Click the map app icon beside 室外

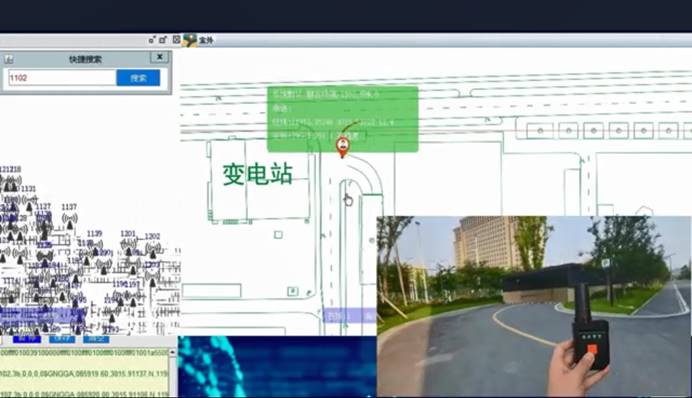click(190, 40)
